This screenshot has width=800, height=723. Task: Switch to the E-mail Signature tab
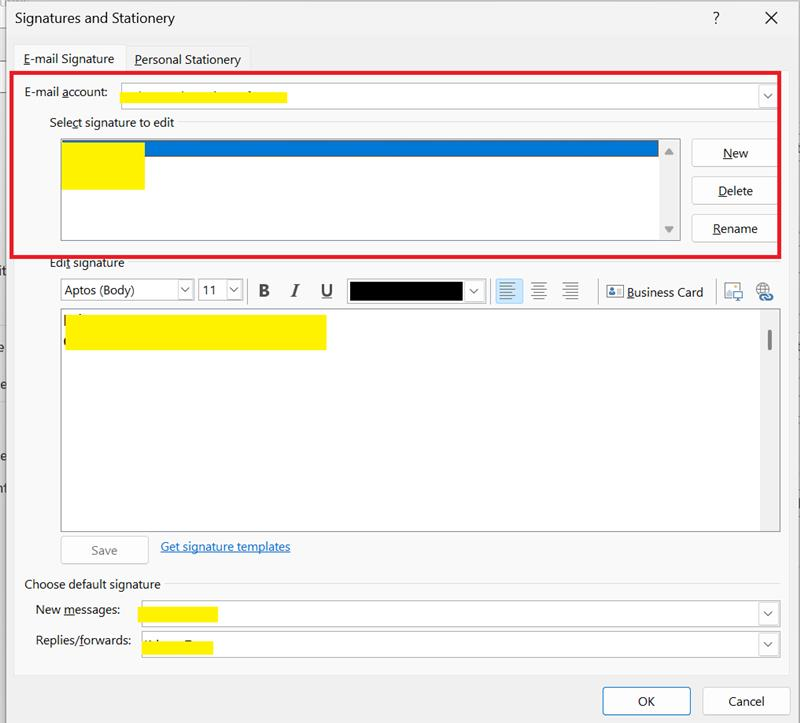coord(69,59)
